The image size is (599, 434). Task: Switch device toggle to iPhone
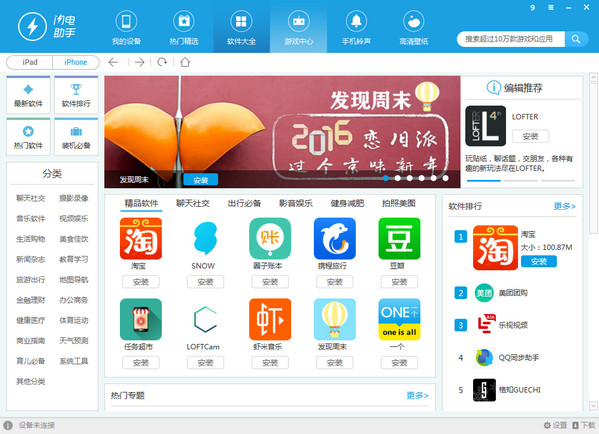76,62
